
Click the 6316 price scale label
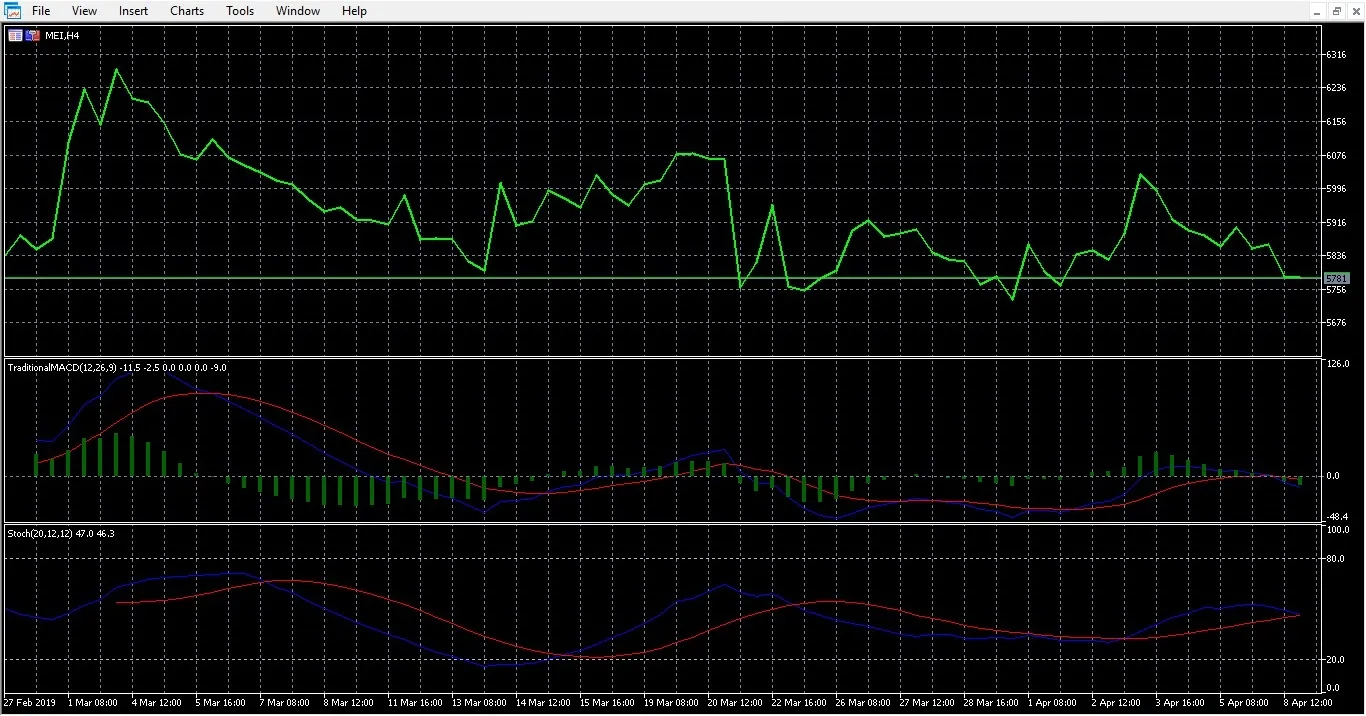coord(1336,55)
